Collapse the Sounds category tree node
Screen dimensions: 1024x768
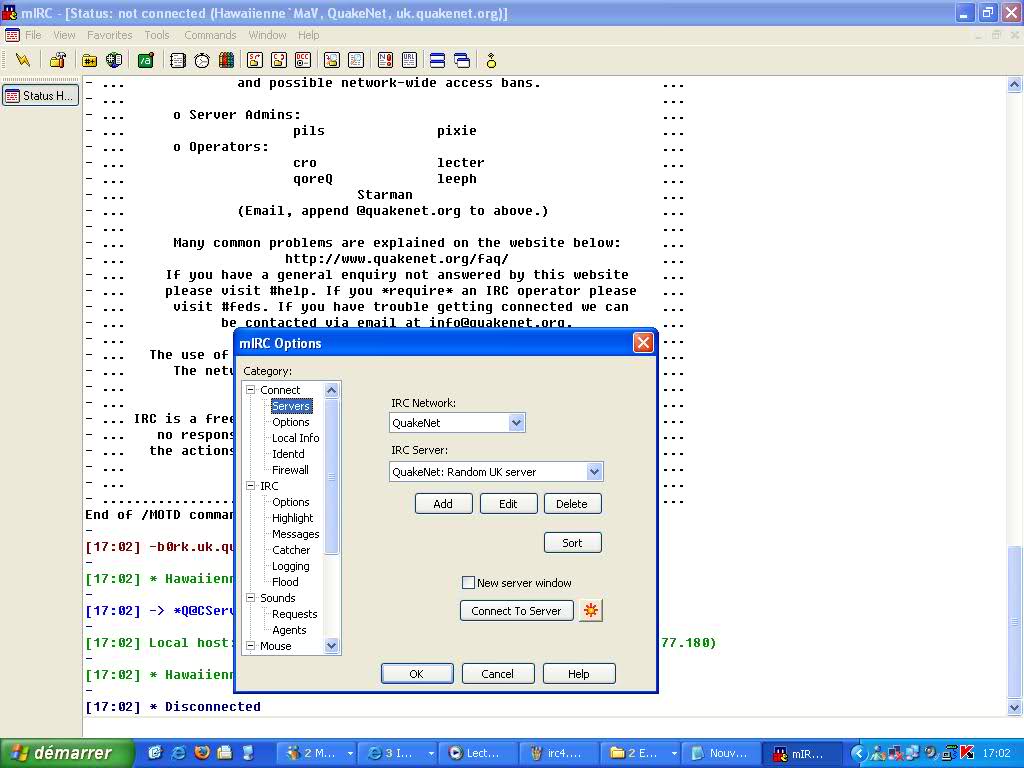point(250,598)
